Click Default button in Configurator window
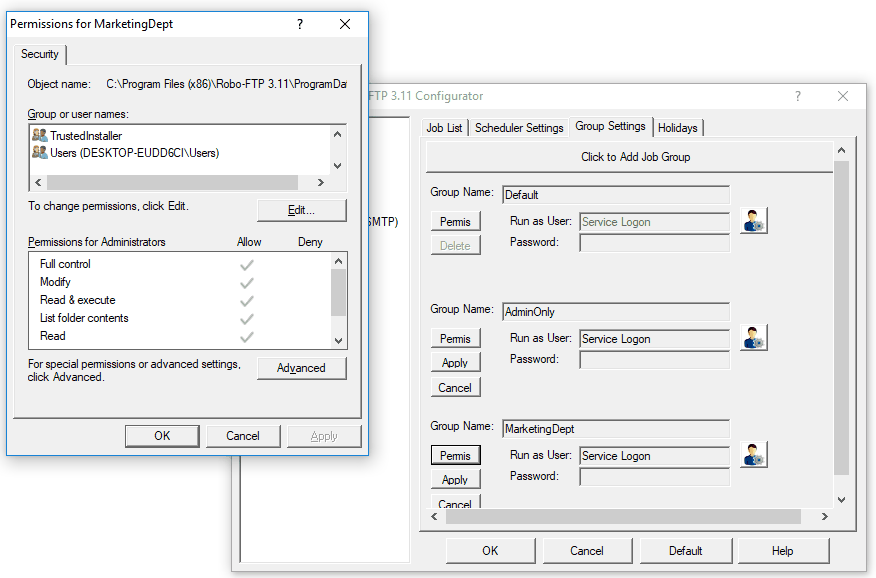Viewport: 876px width, 578px height. pos(685,551)
